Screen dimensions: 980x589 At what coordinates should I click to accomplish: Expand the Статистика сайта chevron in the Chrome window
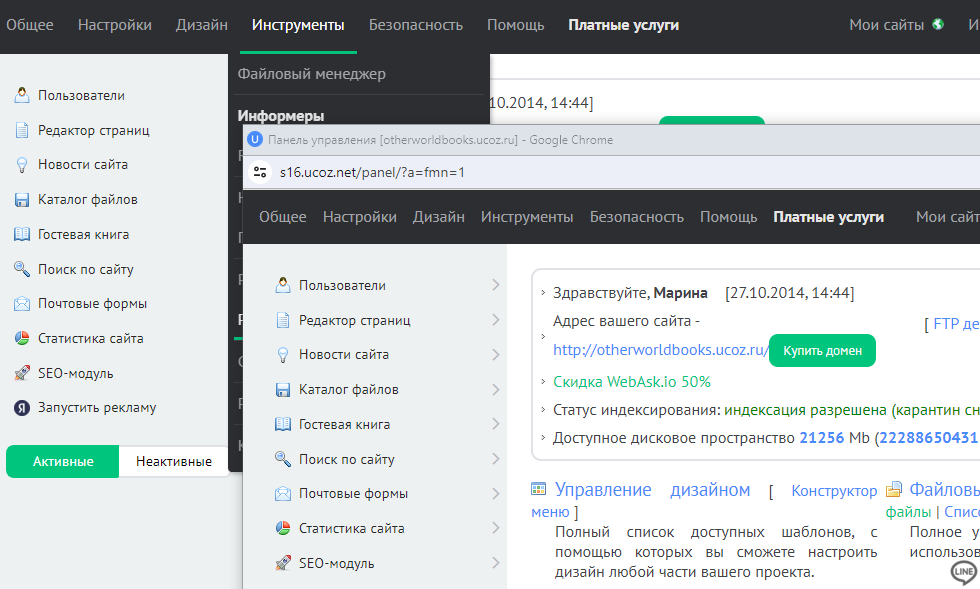tap(496, 528)
